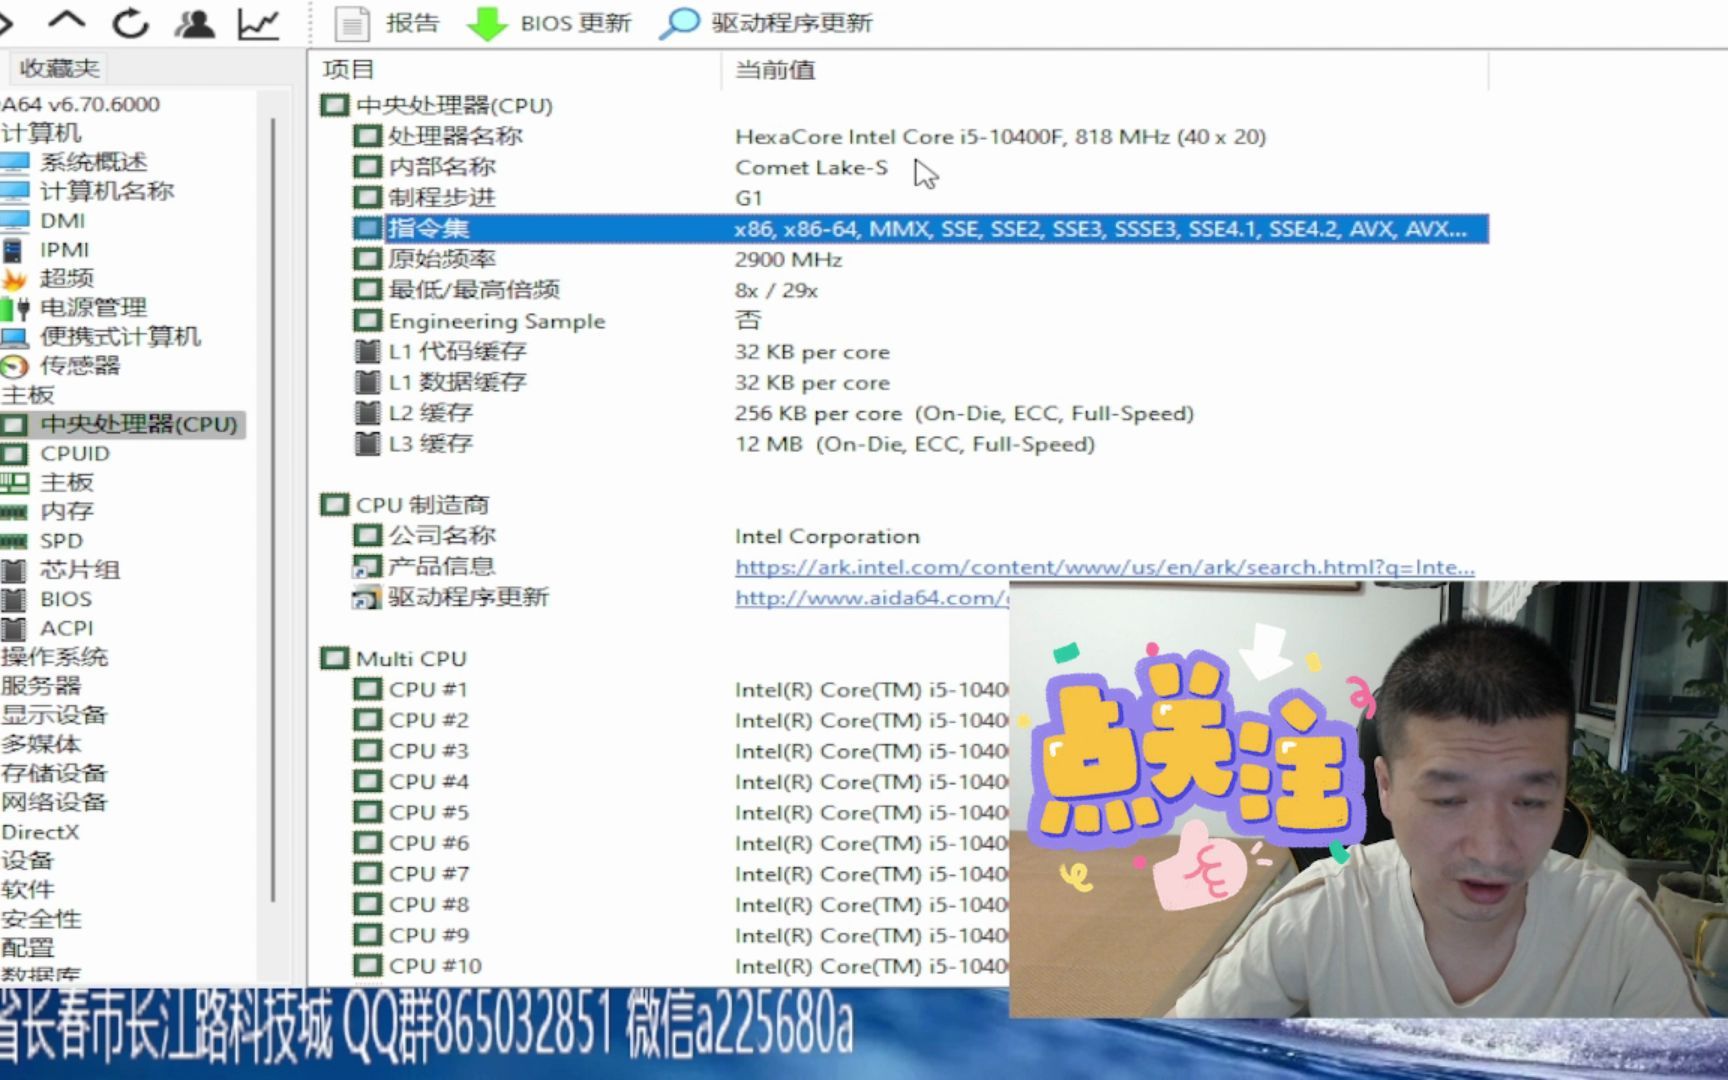Open the line chart report icon

tap(258, 22)
